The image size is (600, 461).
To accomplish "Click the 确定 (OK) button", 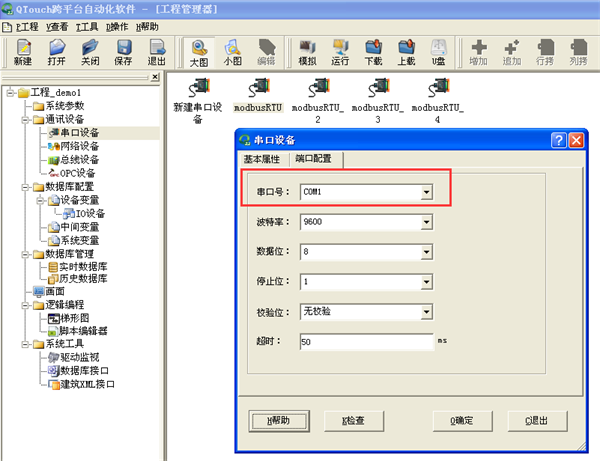I will tap(462, 421).
